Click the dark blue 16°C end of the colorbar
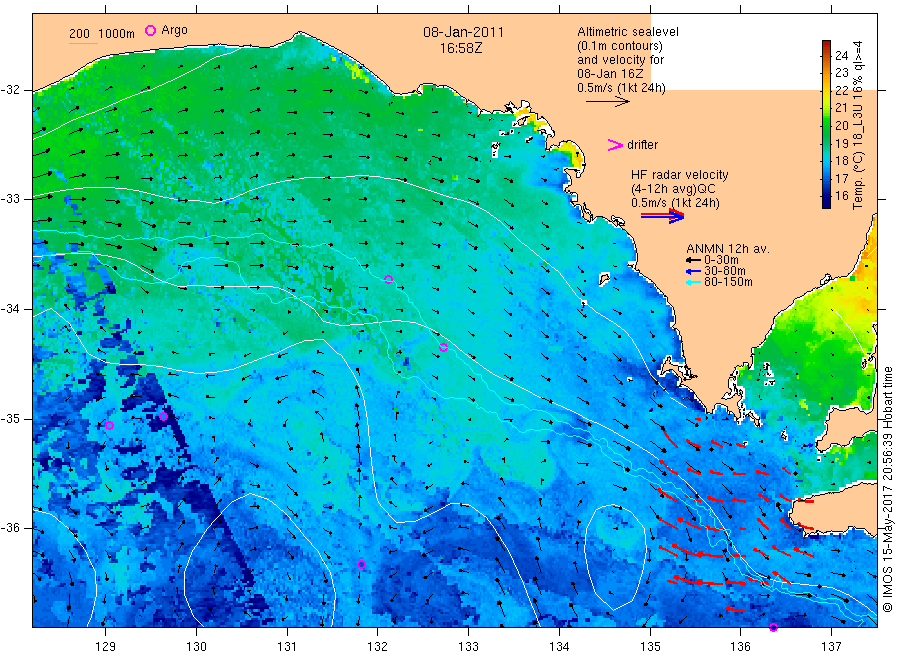Viewport: 900px width, 660px height. [826, 201]
